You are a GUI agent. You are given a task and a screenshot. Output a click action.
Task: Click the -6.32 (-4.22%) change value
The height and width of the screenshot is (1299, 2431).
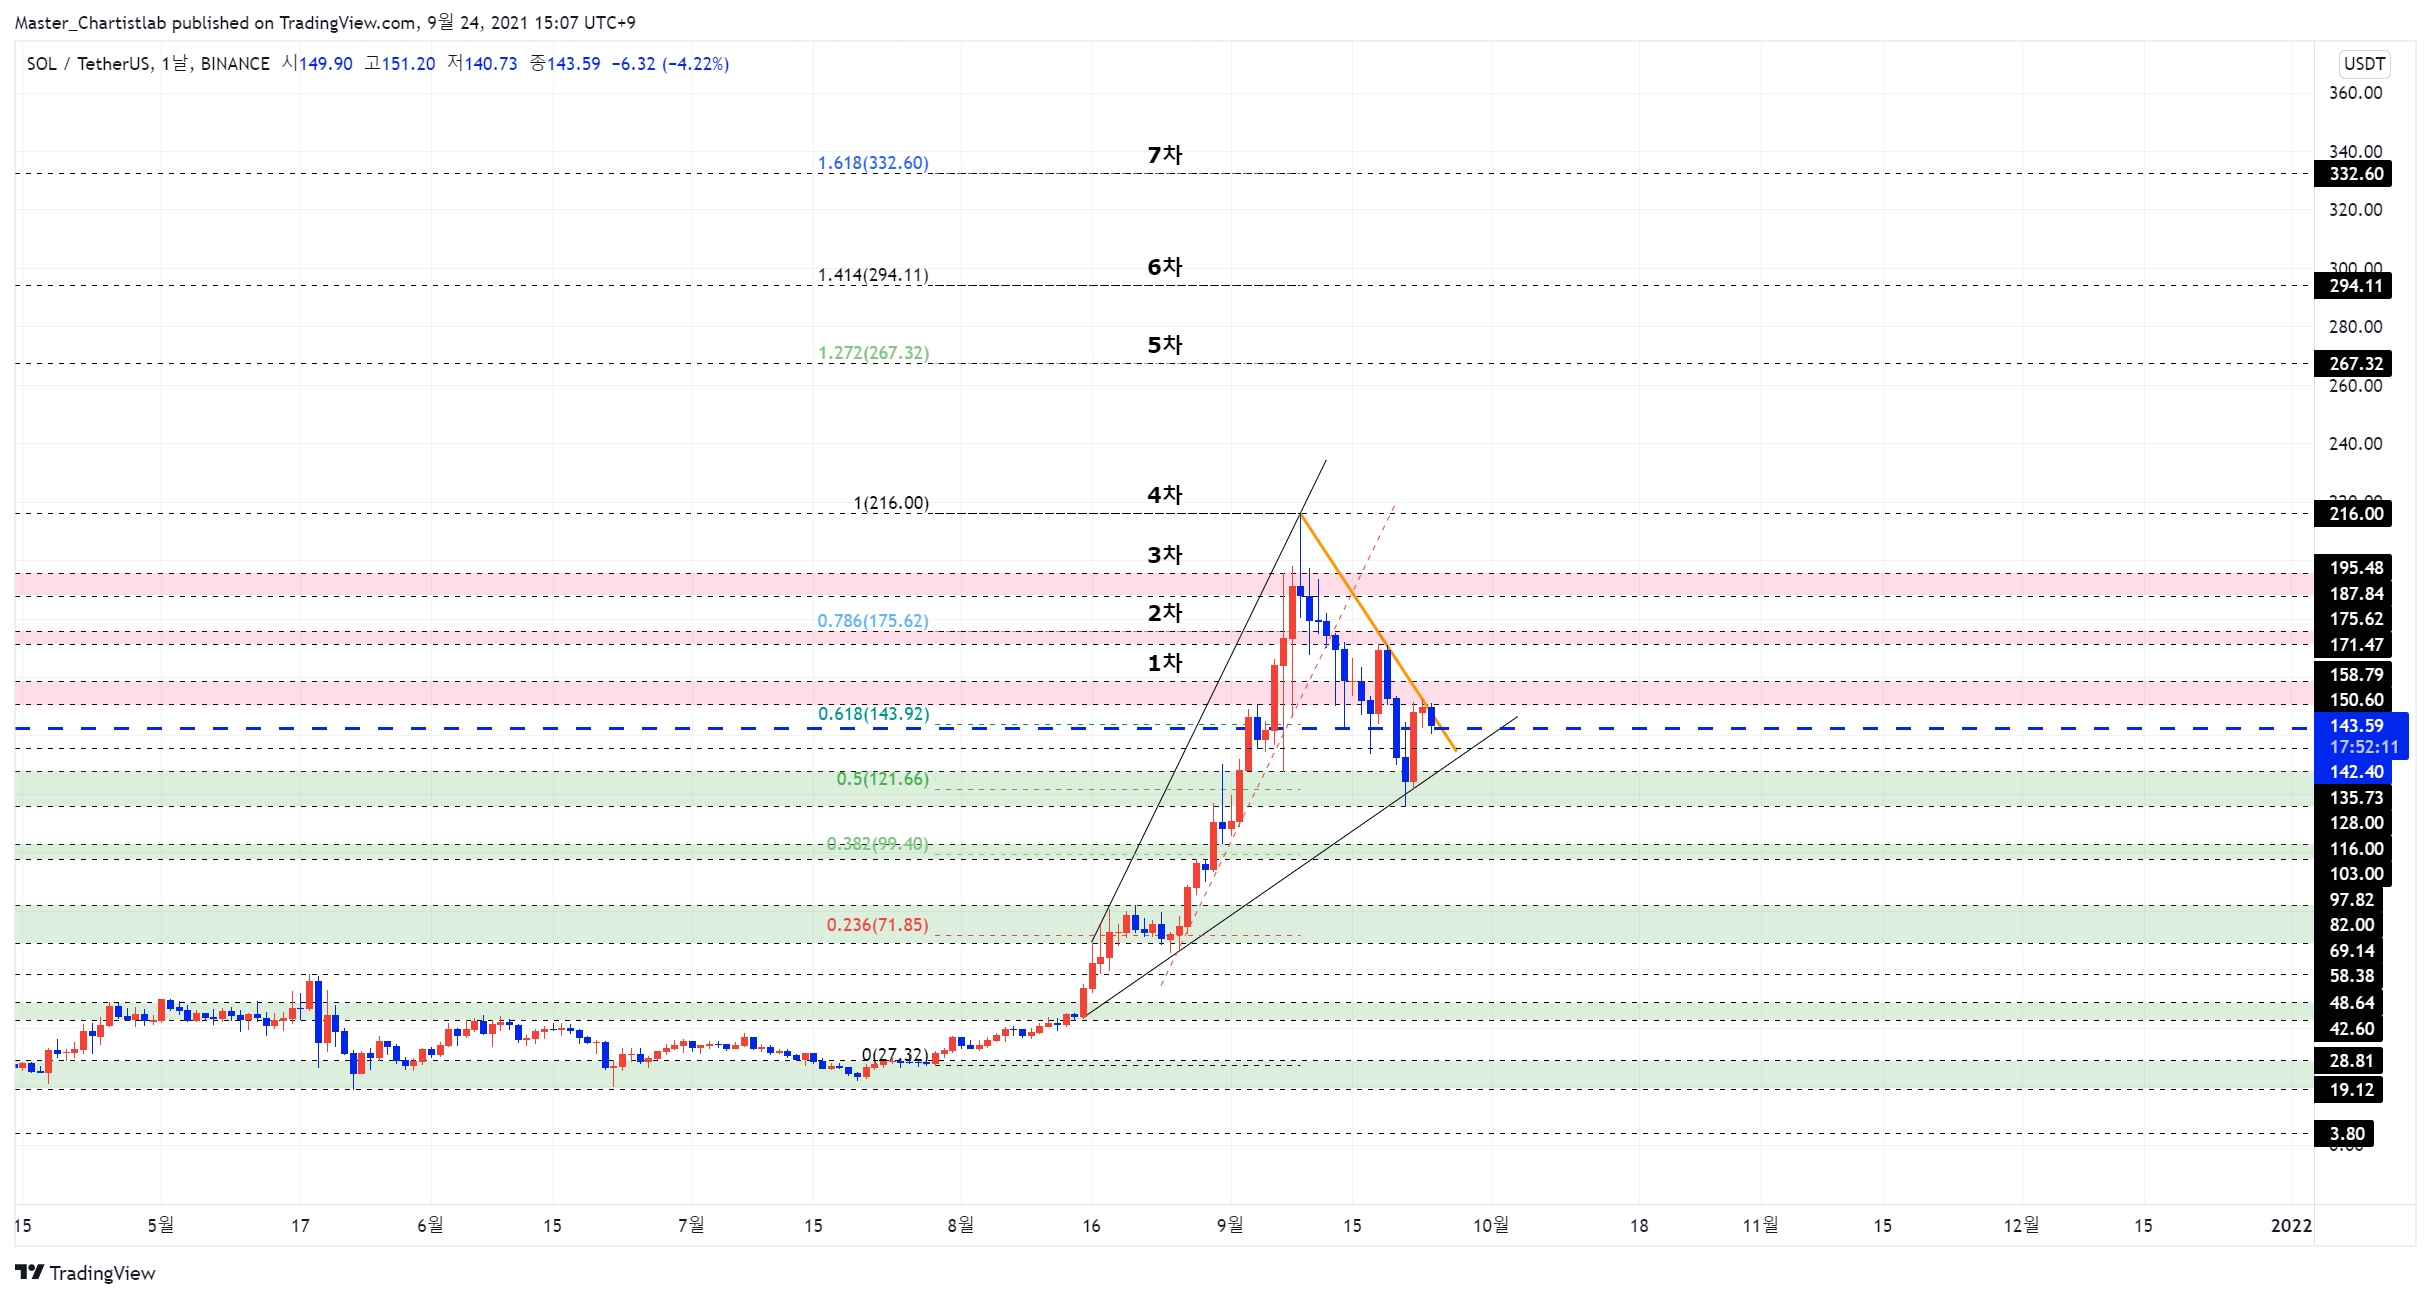point(670,64)
